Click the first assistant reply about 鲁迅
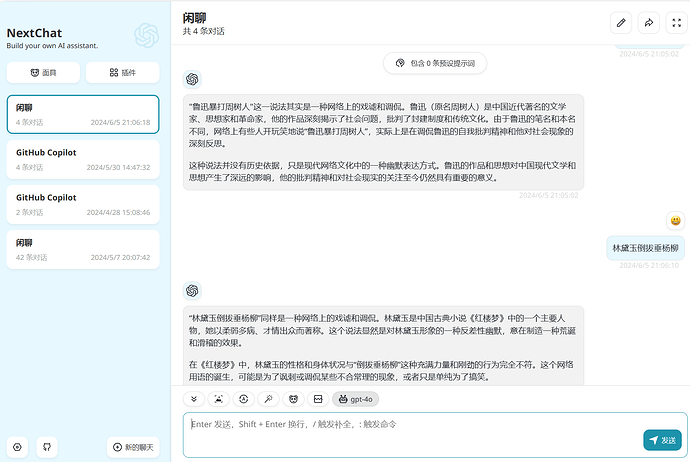Viewport: 690px width, 462px height. [383, 142]
